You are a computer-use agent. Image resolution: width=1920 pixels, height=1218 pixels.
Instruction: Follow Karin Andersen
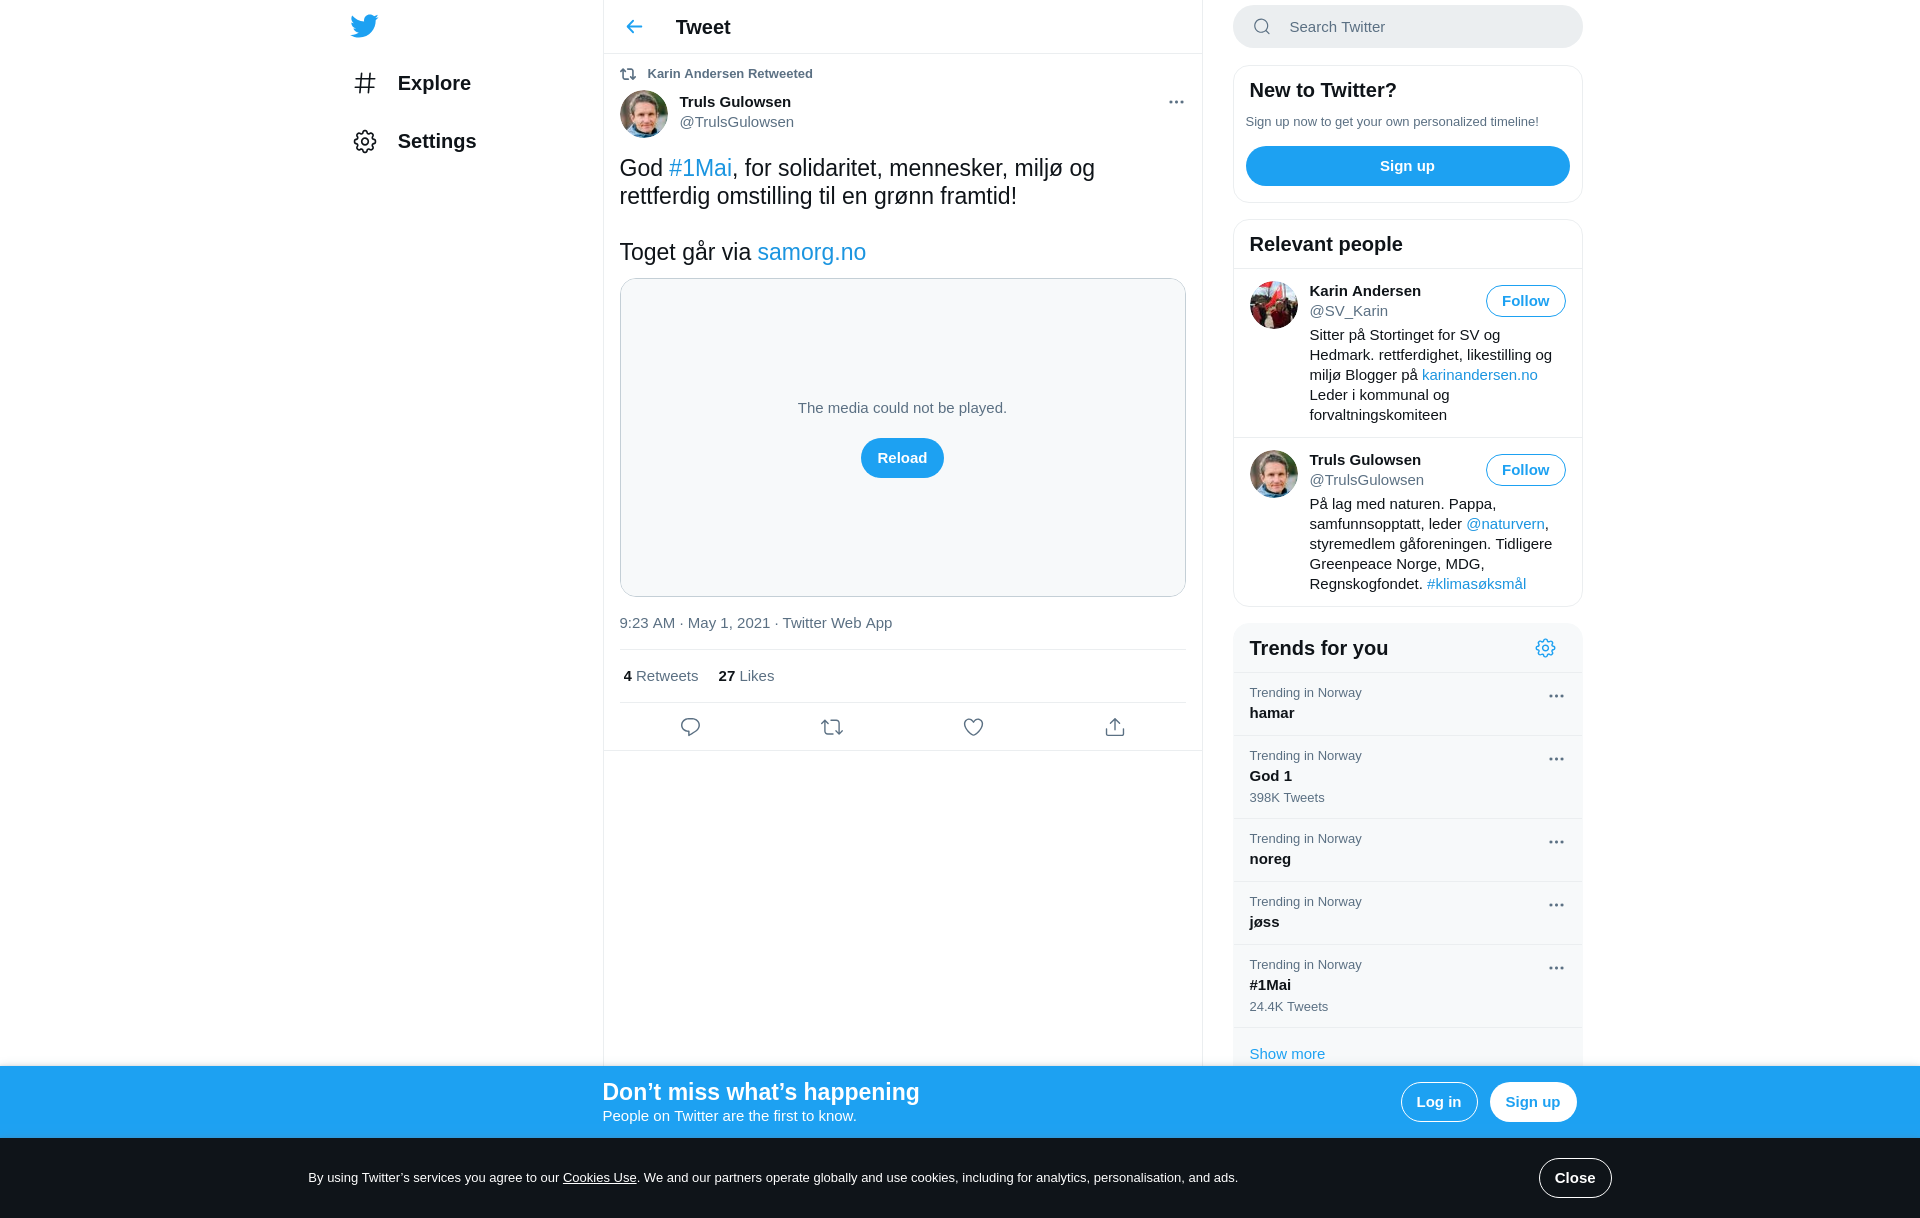point(1525,301)
